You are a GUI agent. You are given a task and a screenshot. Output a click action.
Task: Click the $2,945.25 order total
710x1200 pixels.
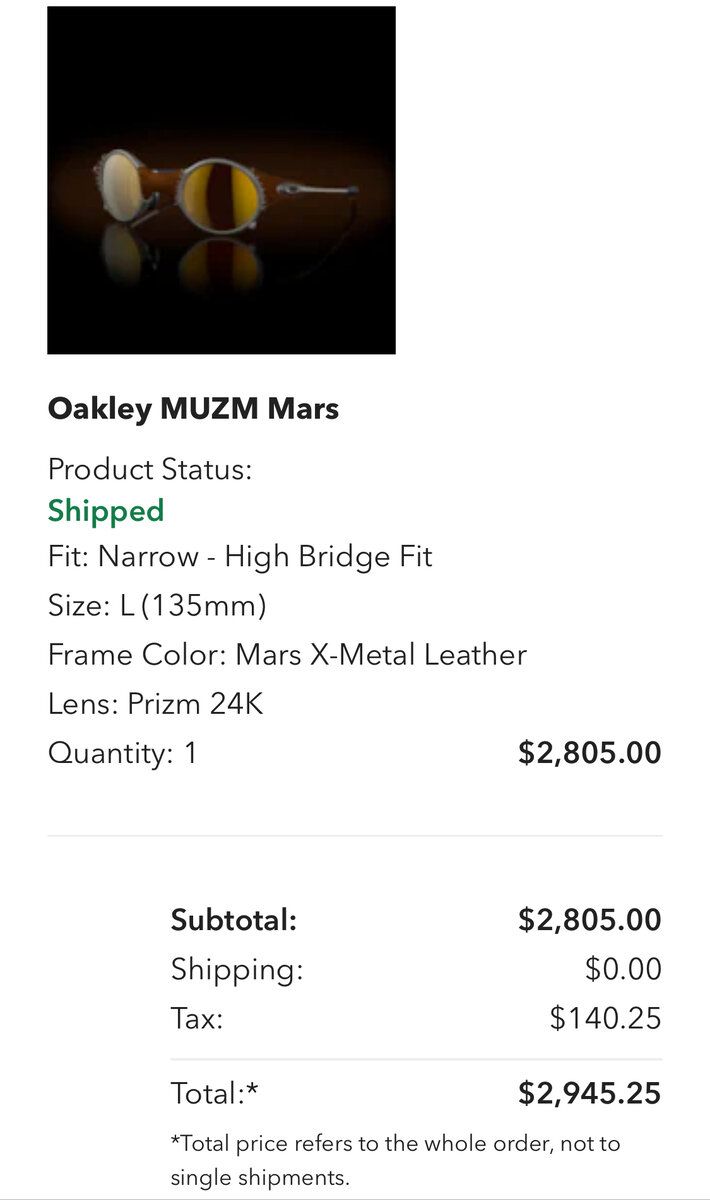589,1093
